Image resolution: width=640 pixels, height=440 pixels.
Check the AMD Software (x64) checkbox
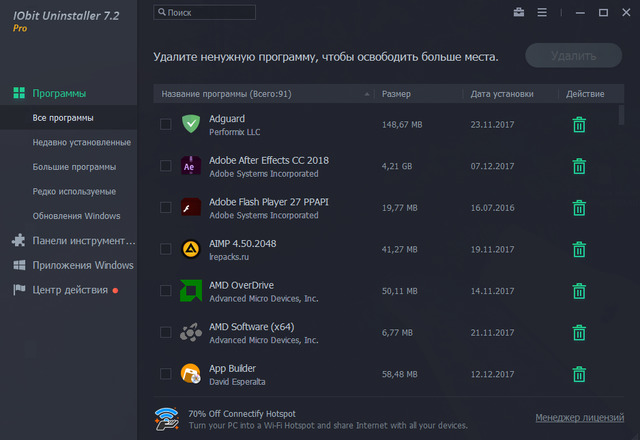tap(166, 332)
